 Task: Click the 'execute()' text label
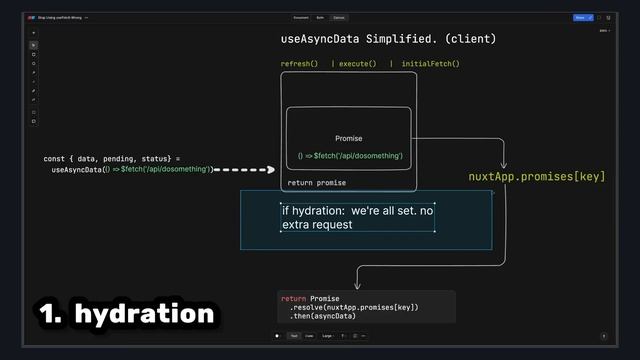pos(358,64)
